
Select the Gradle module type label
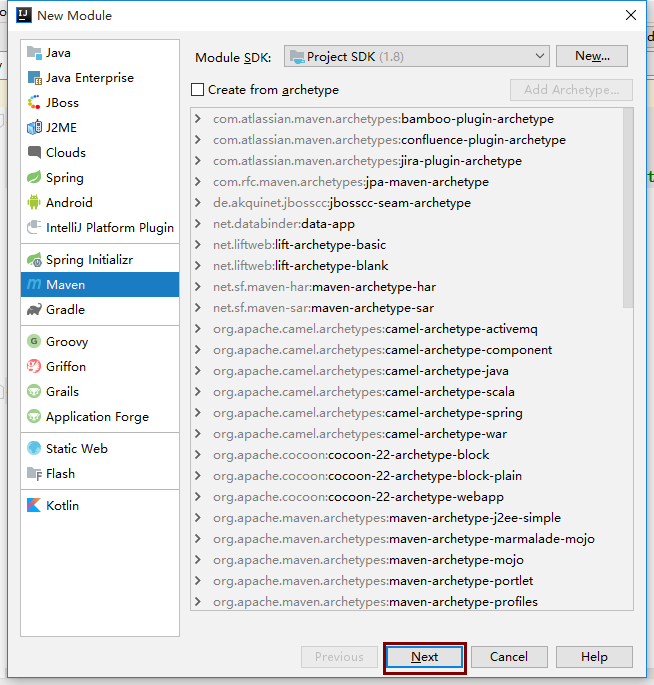(66, 309)
